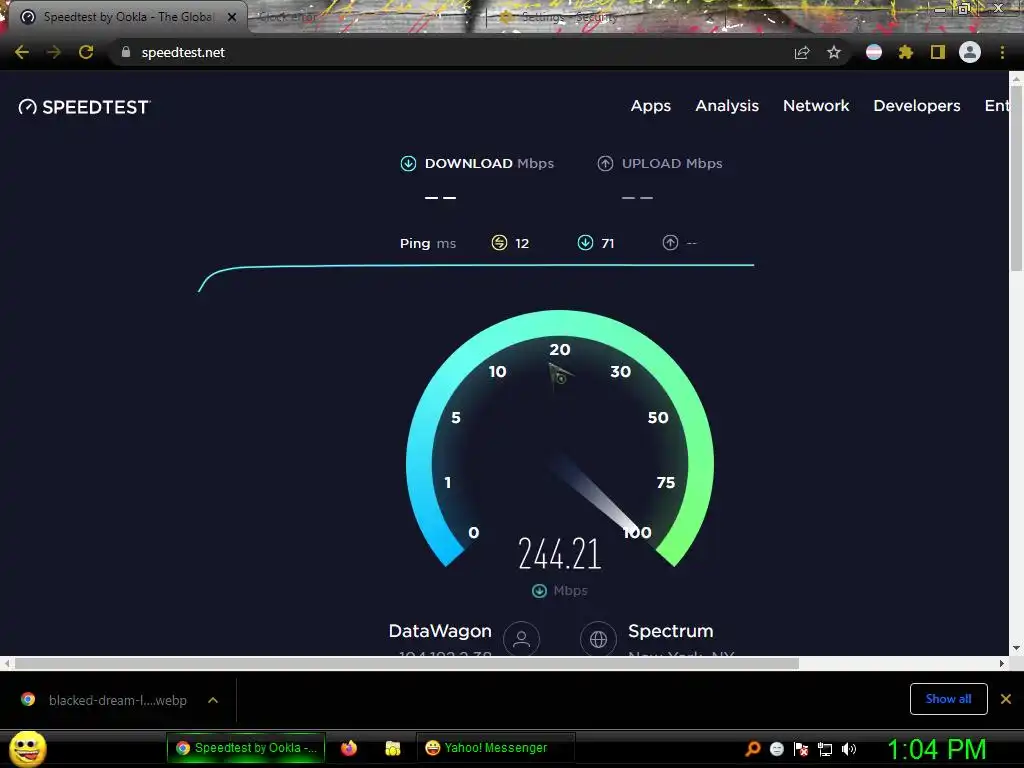Image resolution: width=1024 pixels, height=768 pixels.
Task: Open the smiley Start button
Action: pyautogui.click(x=28, y=748)
